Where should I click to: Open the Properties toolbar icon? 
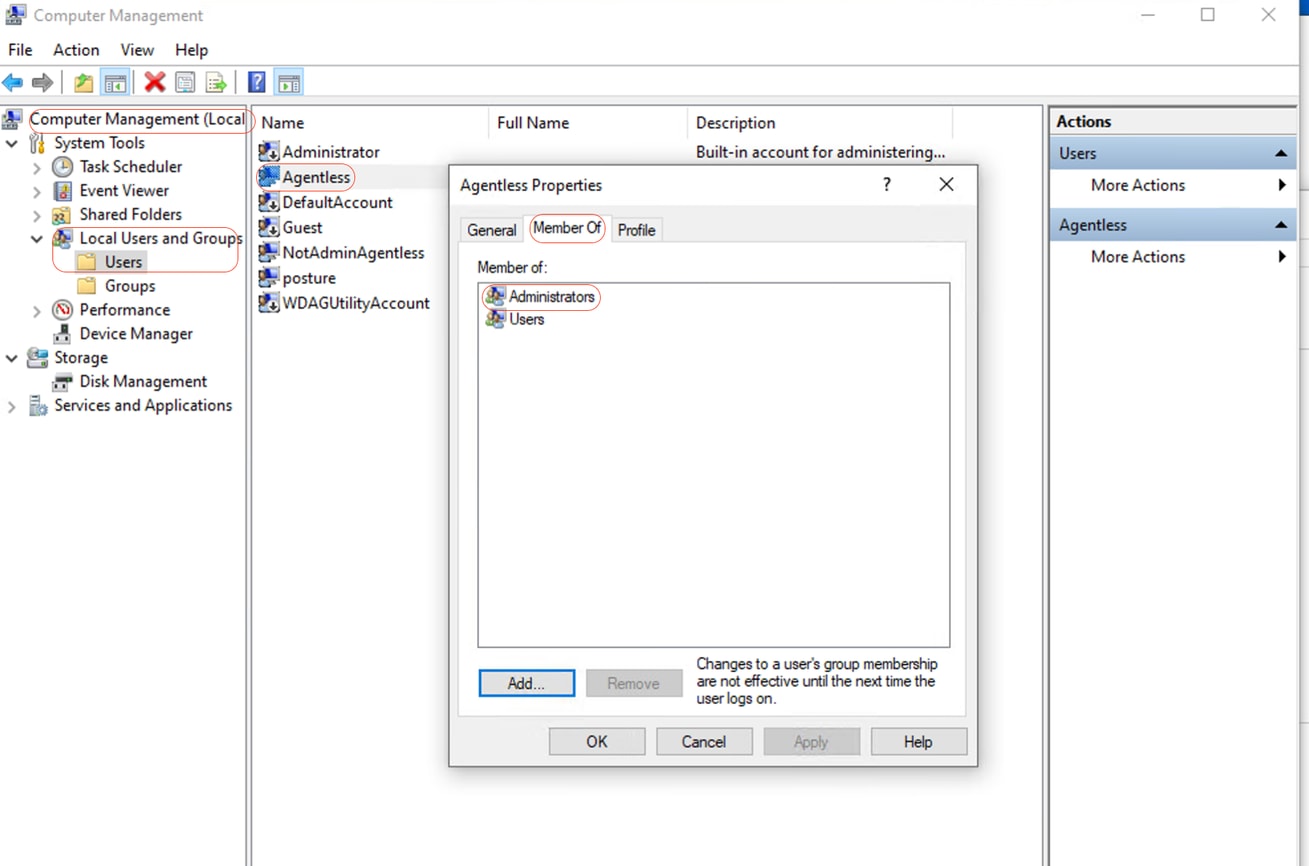click(x=185, y=83)
